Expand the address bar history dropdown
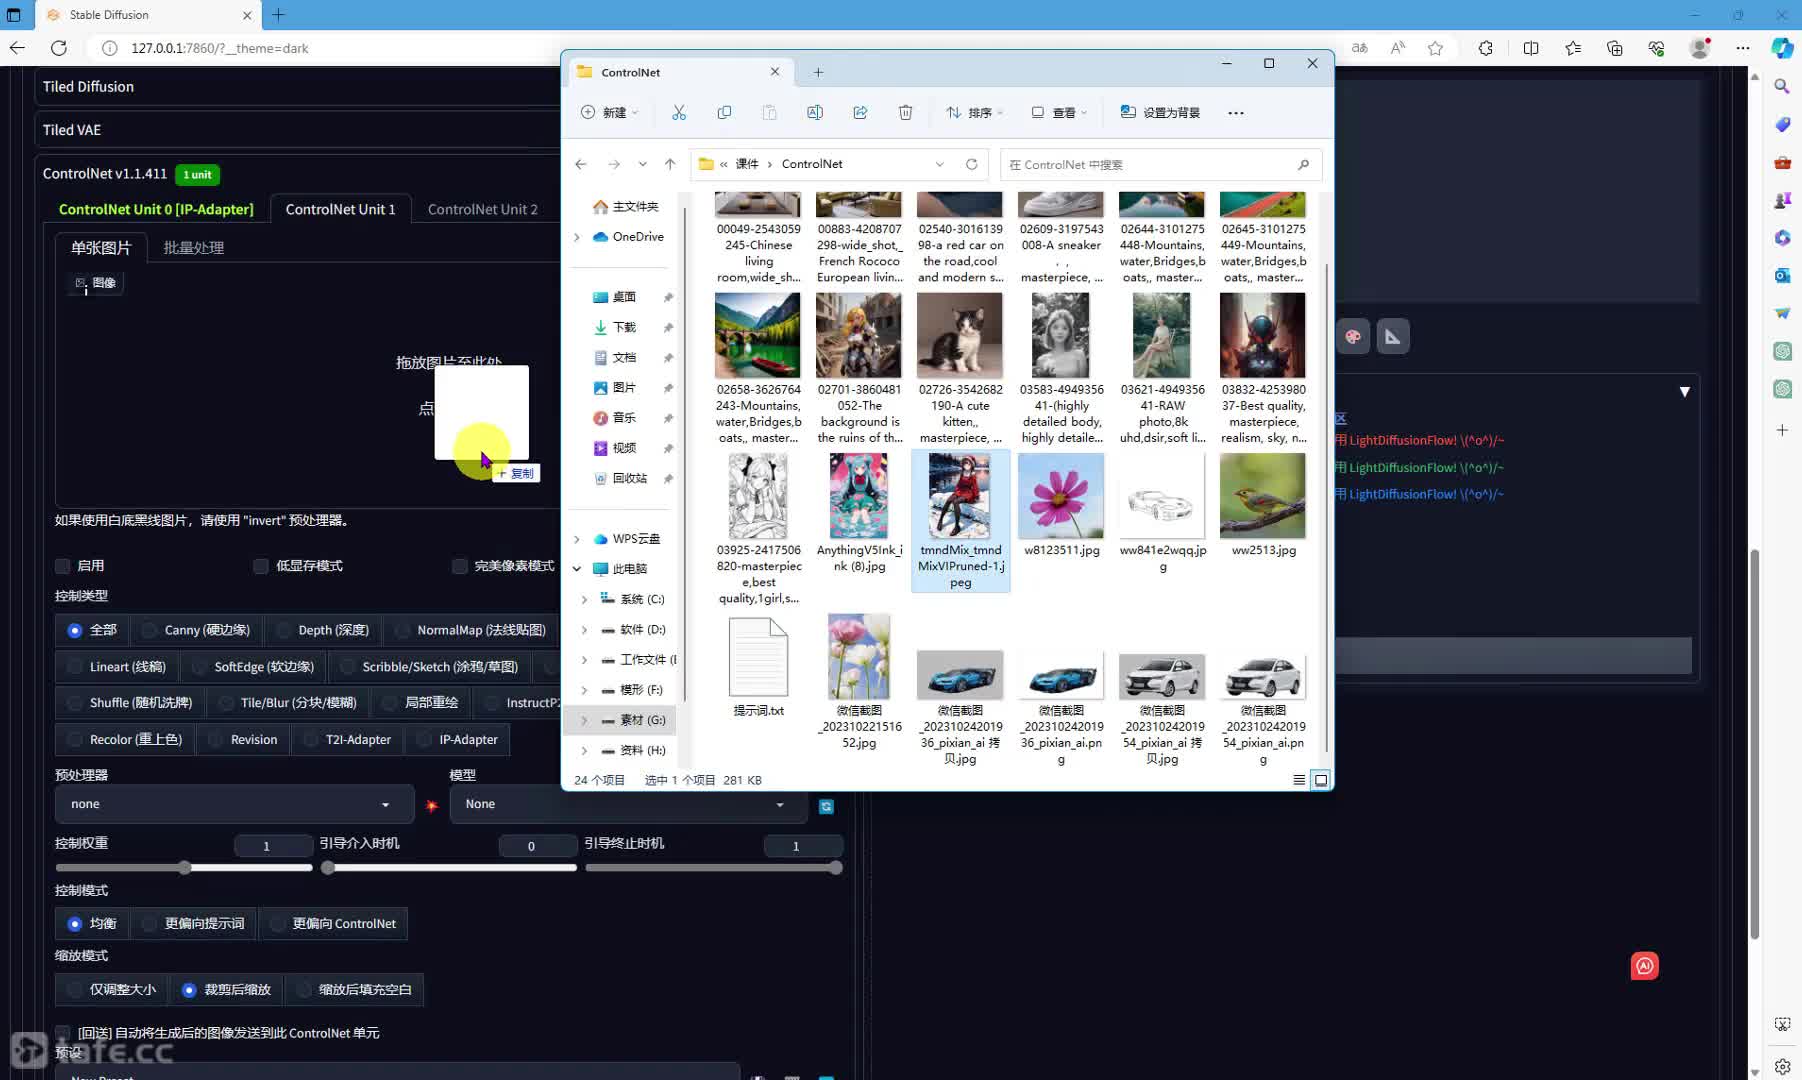Viewport: 1802px width, 1080px height. tap(939, 164)
